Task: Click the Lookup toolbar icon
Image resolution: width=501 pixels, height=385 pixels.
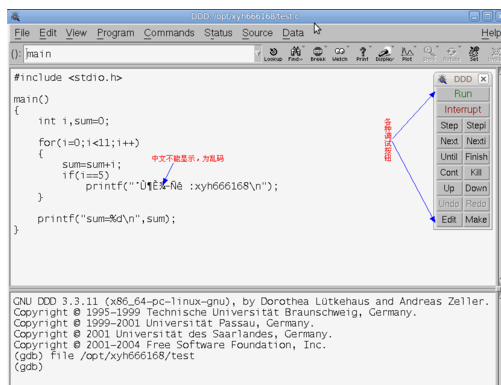Action: (x=273, y=54)
